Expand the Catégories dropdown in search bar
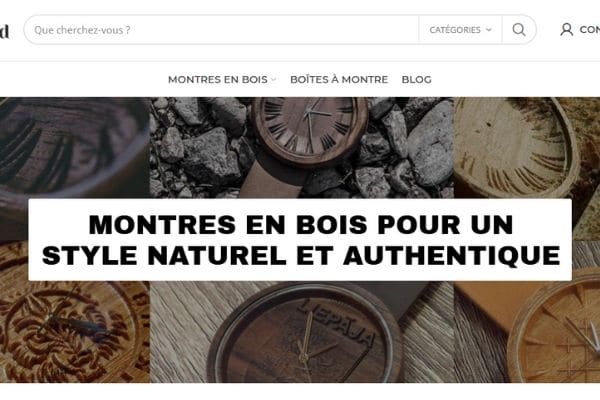600x400 pixels. pyautogui.click(x=460, y=30)
